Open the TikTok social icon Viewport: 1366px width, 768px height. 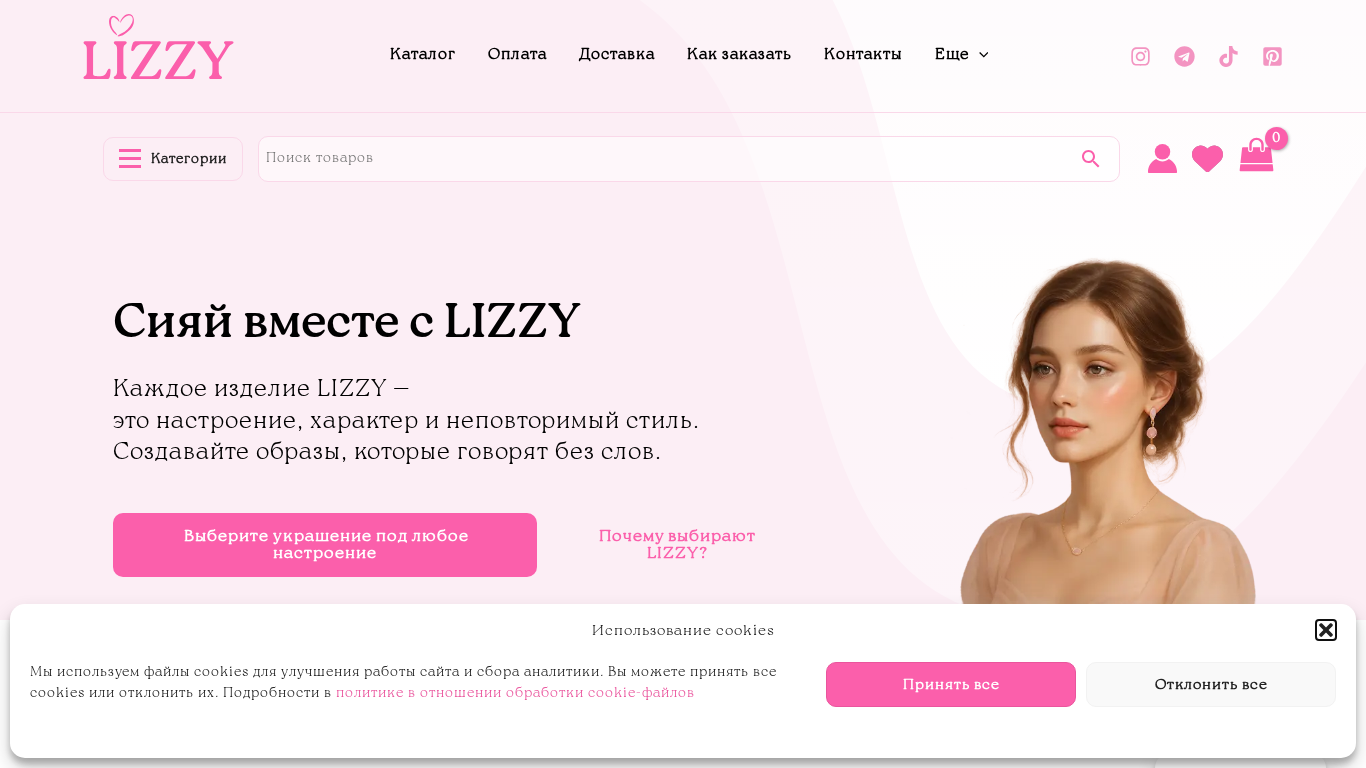click(1228, 56)
